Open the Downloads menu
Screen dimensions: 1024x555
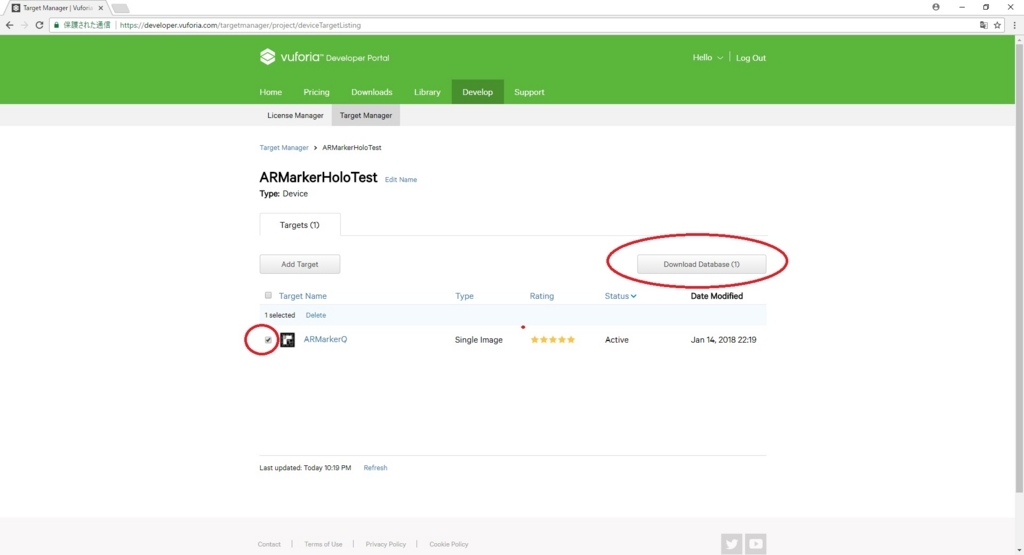372,92
